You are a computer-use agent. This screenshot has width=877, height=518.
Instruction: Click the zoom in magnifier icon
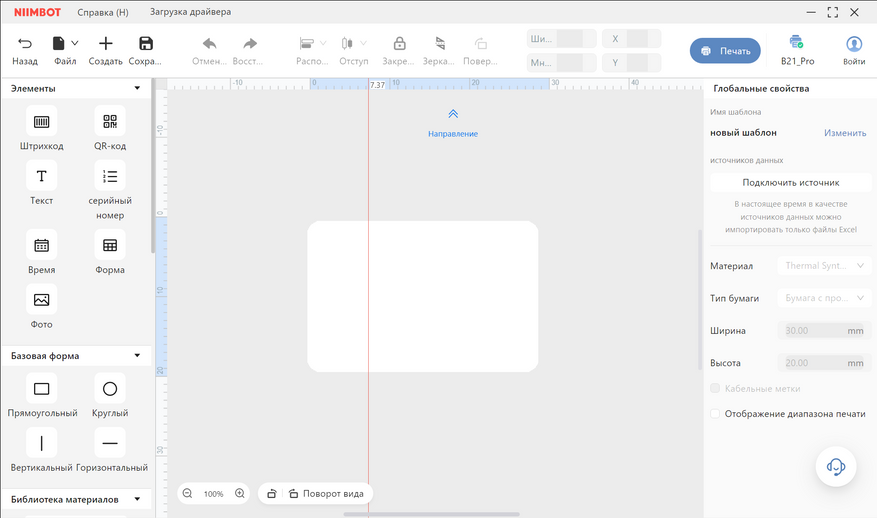click(240, 493)
